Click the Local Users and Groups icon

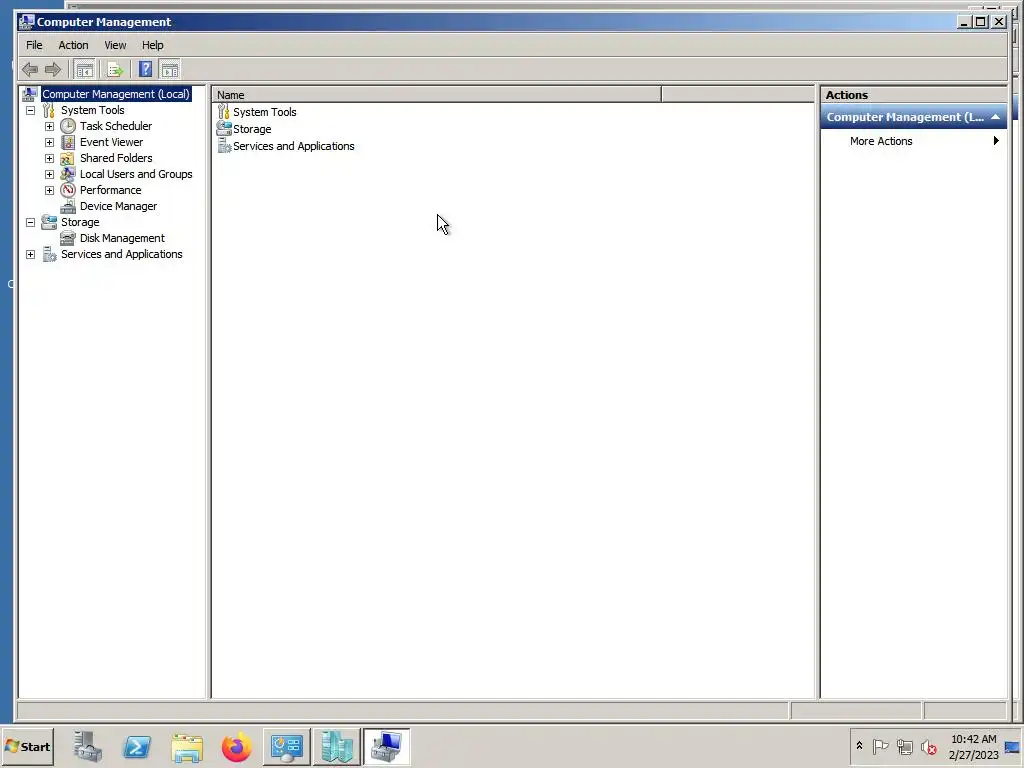click(x=68, y=174)
